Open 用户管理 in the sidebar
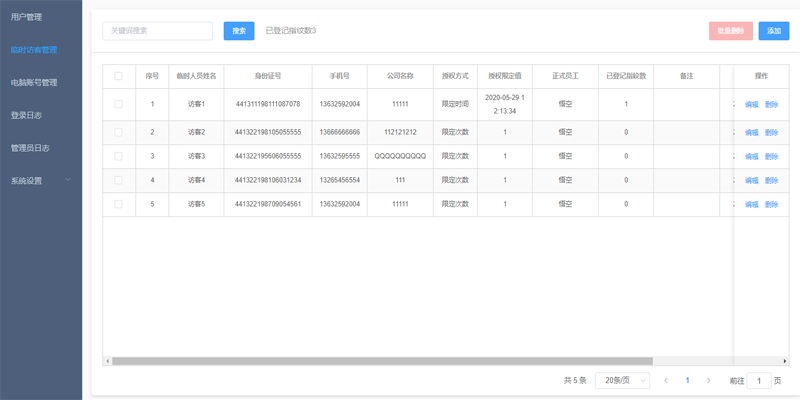 click(x=27, y=16)
